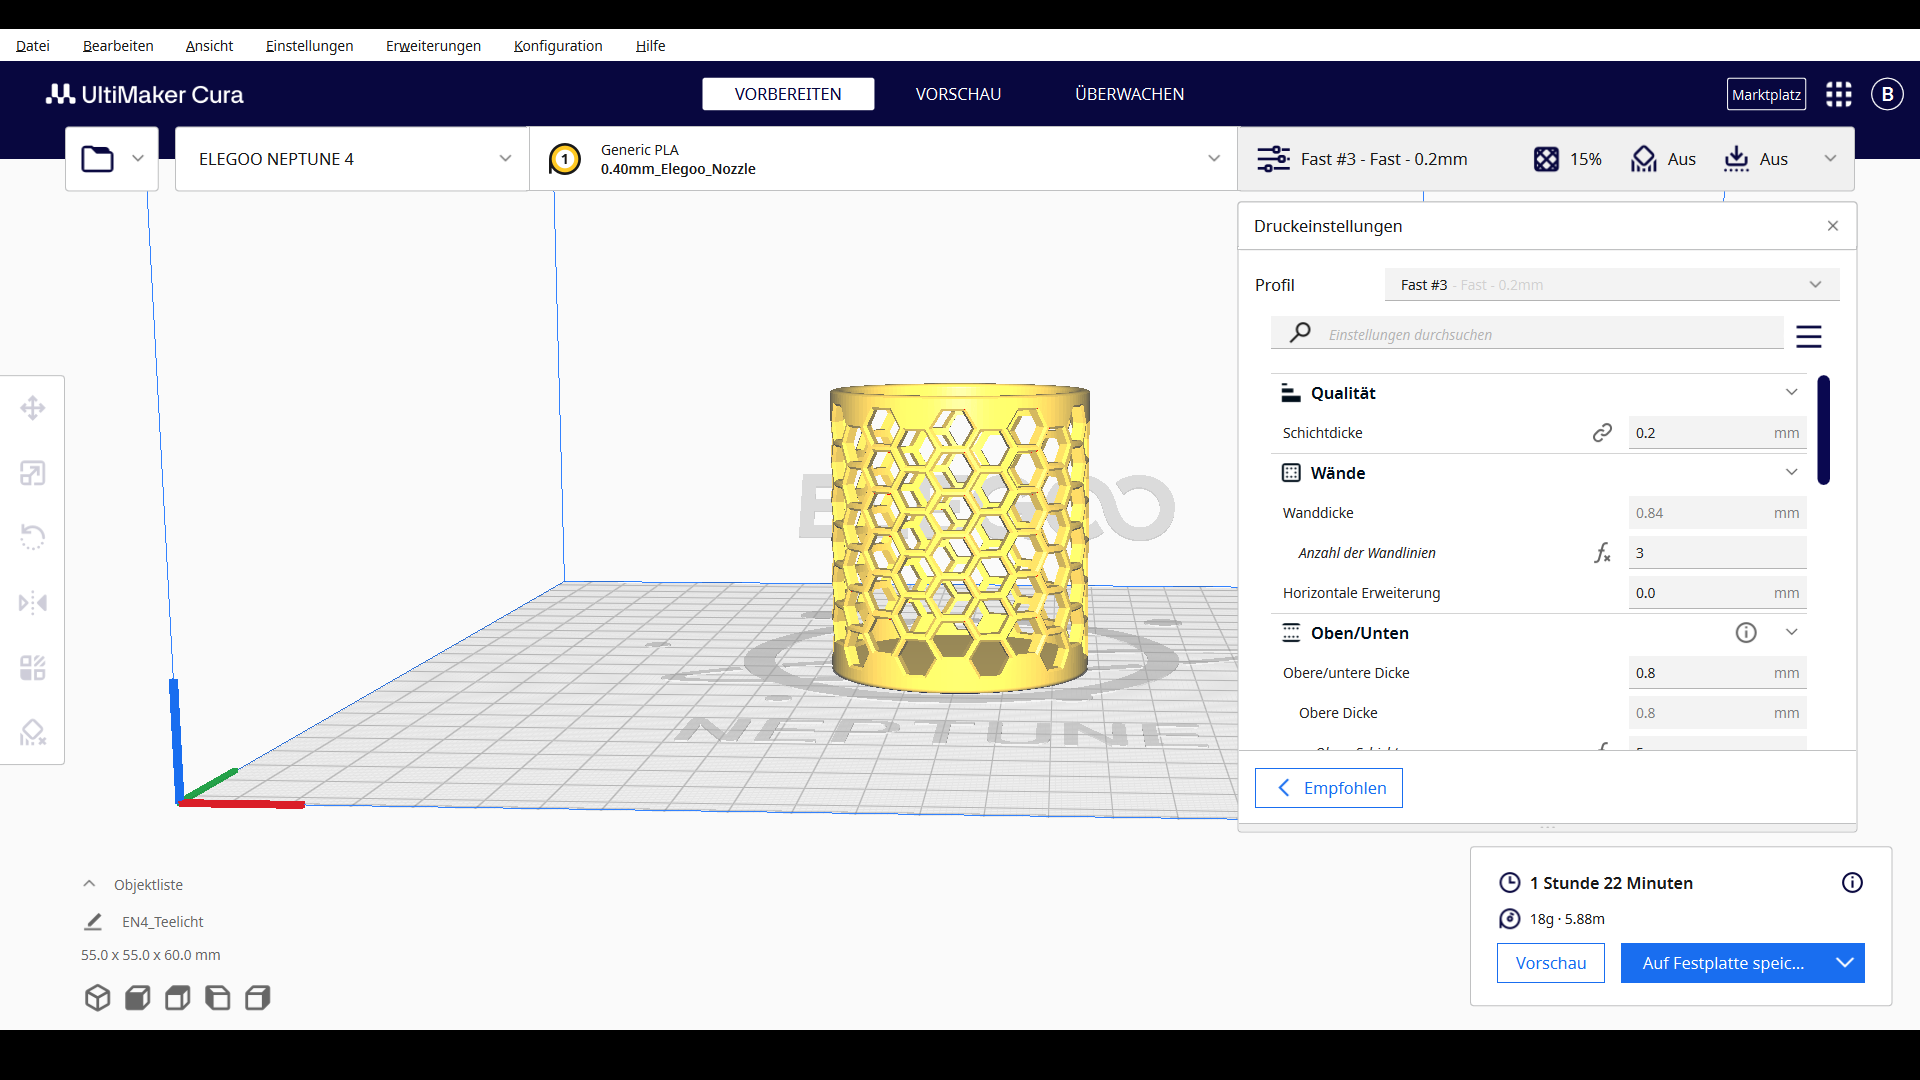Collapse the Oben/Unten section

pyautogui.click(x=1791, y=633)
